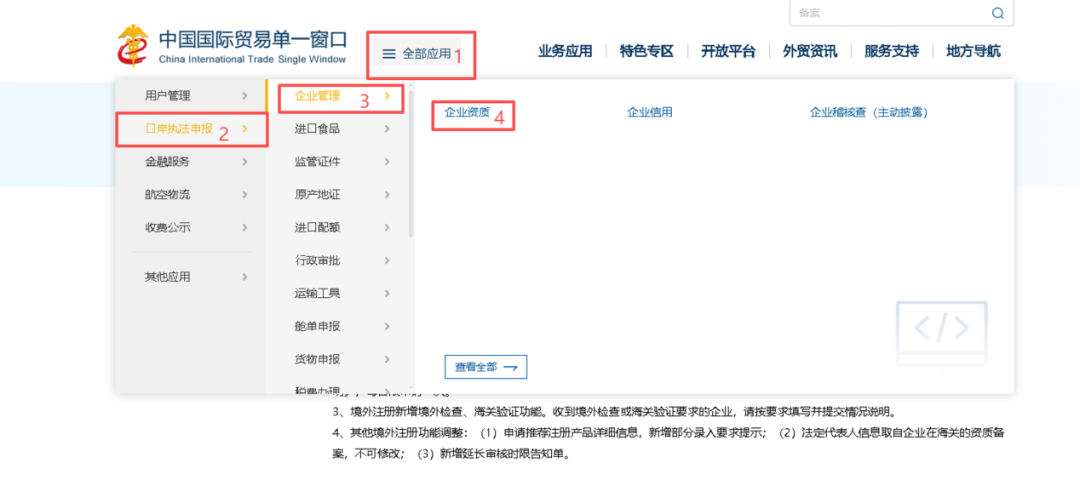Open the 全部应用 hamburger menu

click(x=417, y=53)
